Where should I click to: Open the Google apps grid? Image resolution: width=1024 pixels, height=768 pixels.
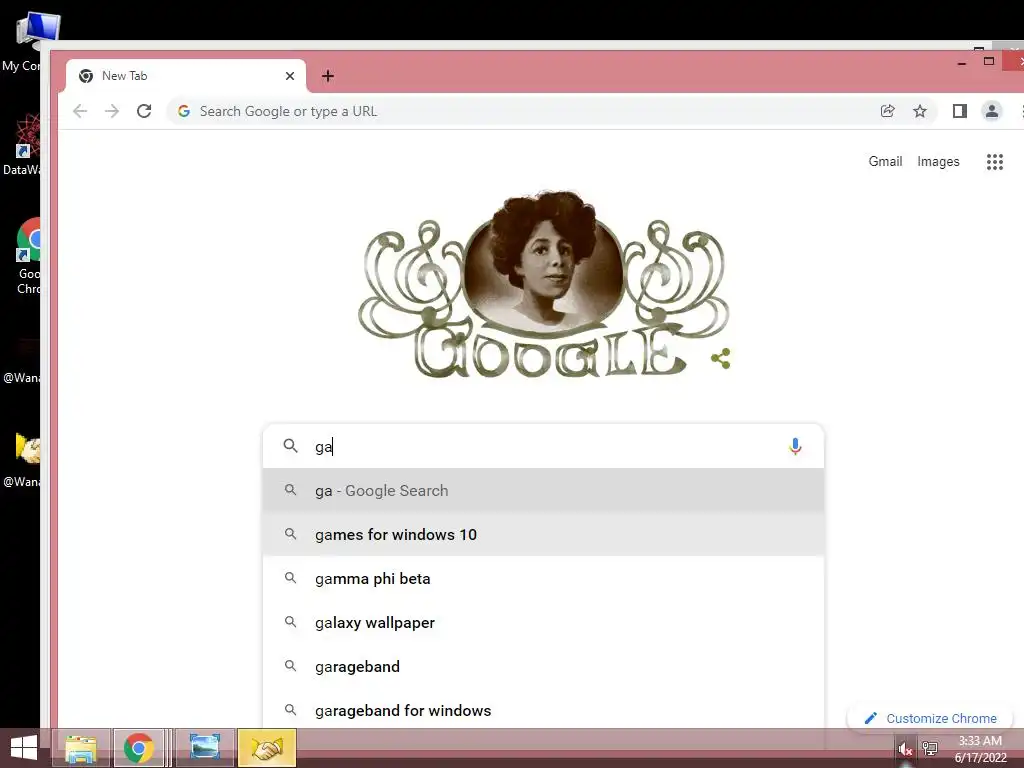[x=994, y=161]
